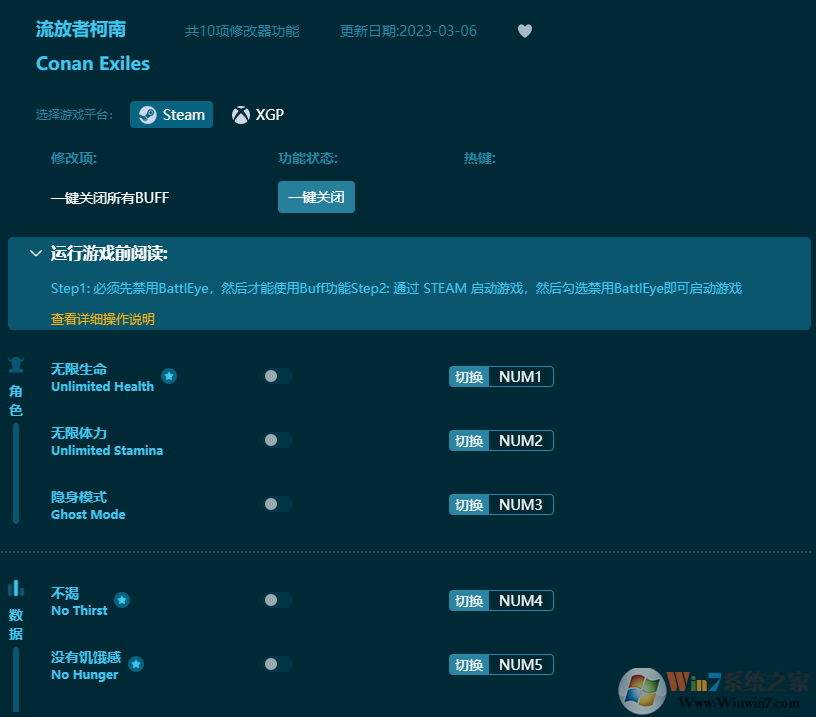Click the NUM1 hotkey field
The image size is (816, 717).
[521, 377]
